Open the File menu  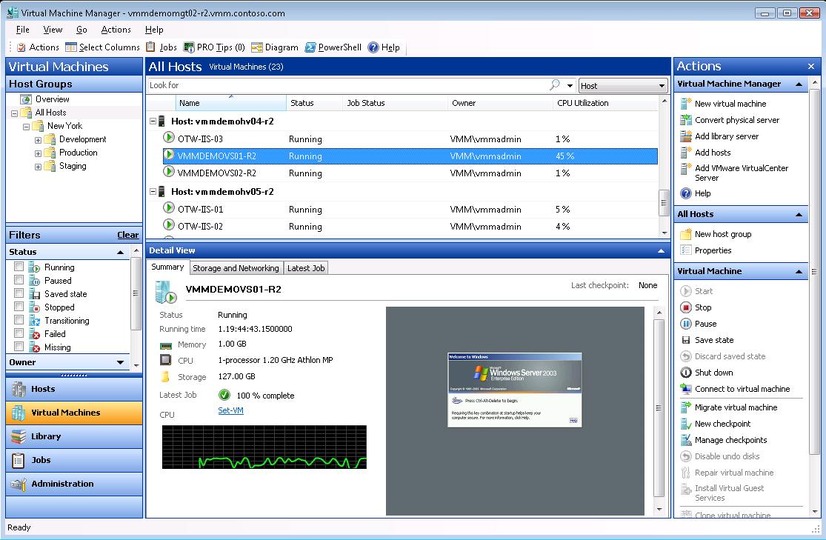pyautogui.click(x=23, y=30)
